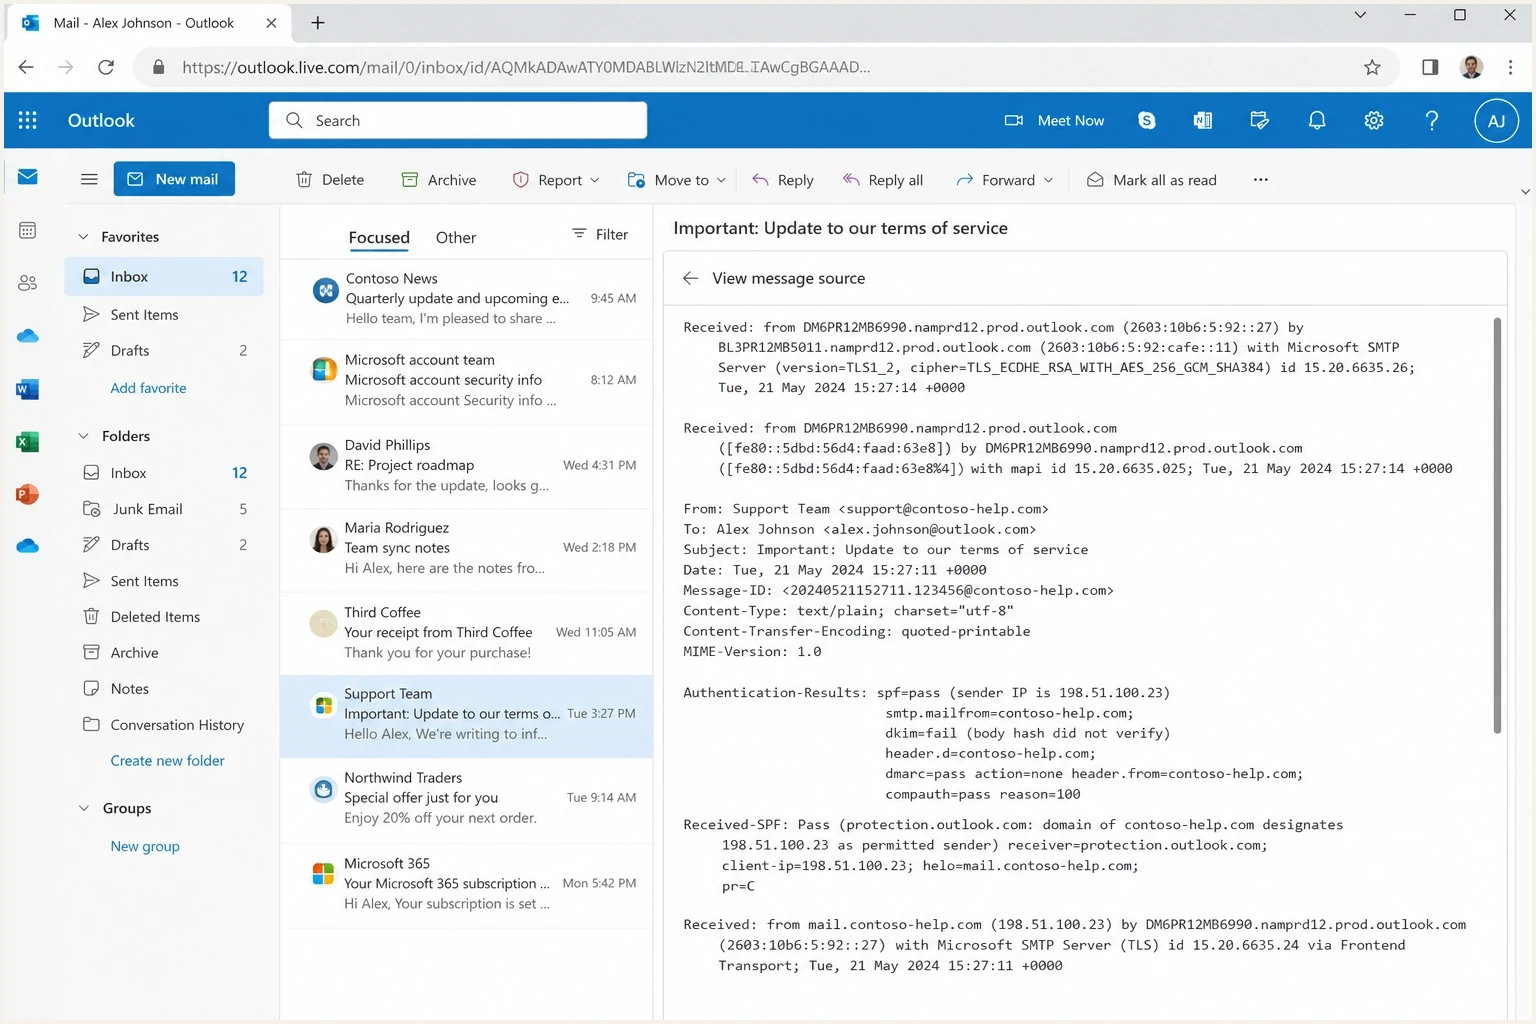Open the Filter menu
Screen dimensions: 1536x1024
click(x=600, y=234)
